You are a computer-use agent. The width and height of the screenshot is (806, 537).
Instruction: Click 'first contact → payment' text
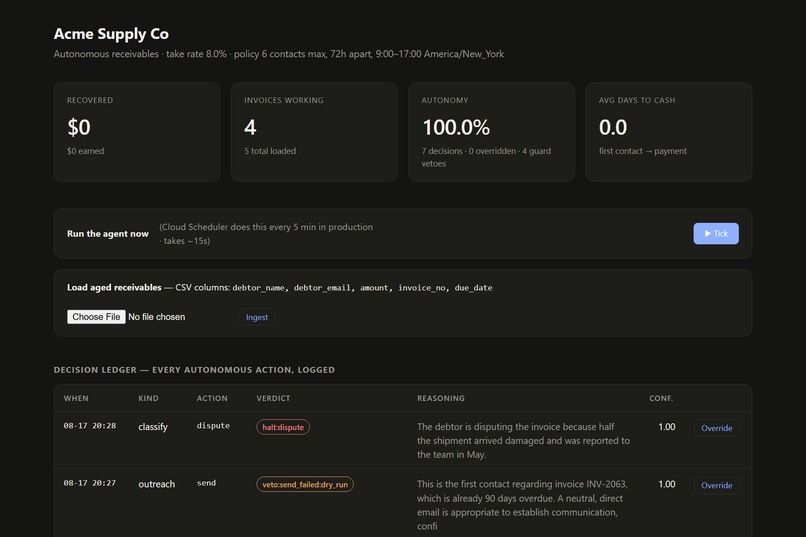(x=643, y=151)
